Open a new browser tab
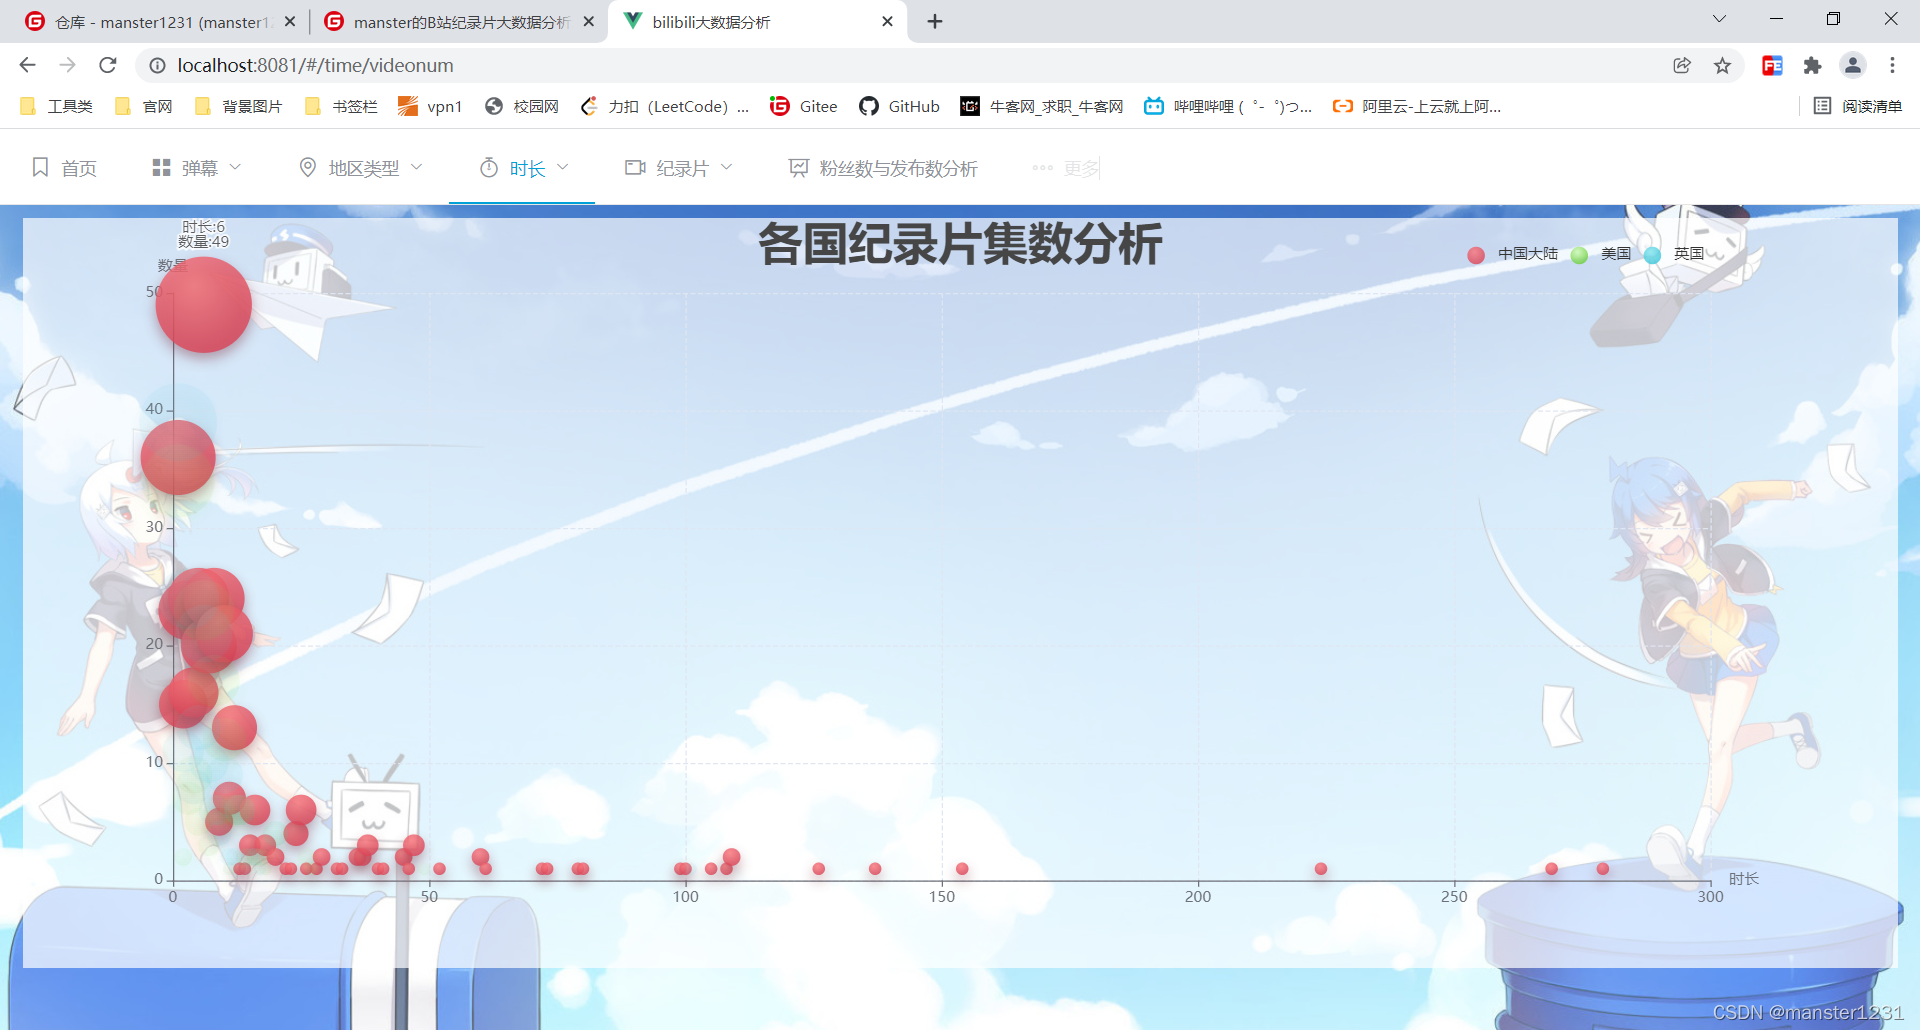The height and width of the screenshot is (1030, 1920). (935, 21)
